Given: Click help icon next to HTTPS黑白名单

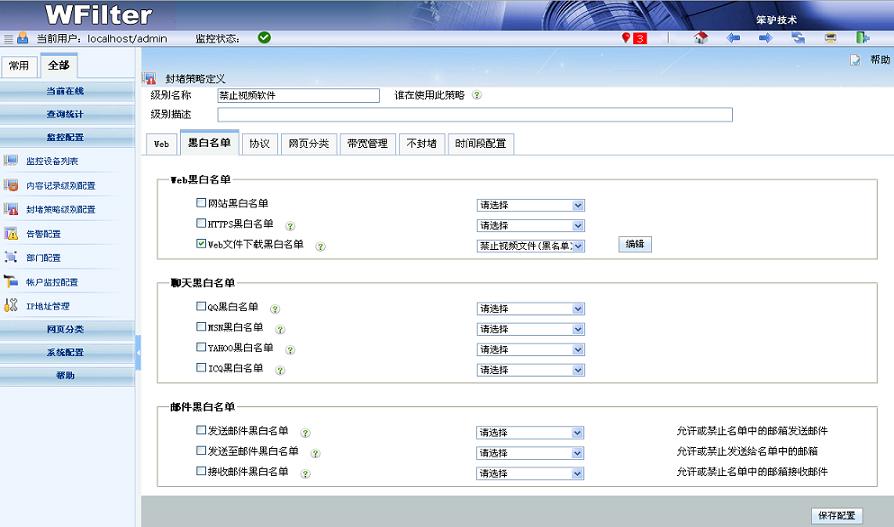Looking at the screenshot, I should point(290,226).
